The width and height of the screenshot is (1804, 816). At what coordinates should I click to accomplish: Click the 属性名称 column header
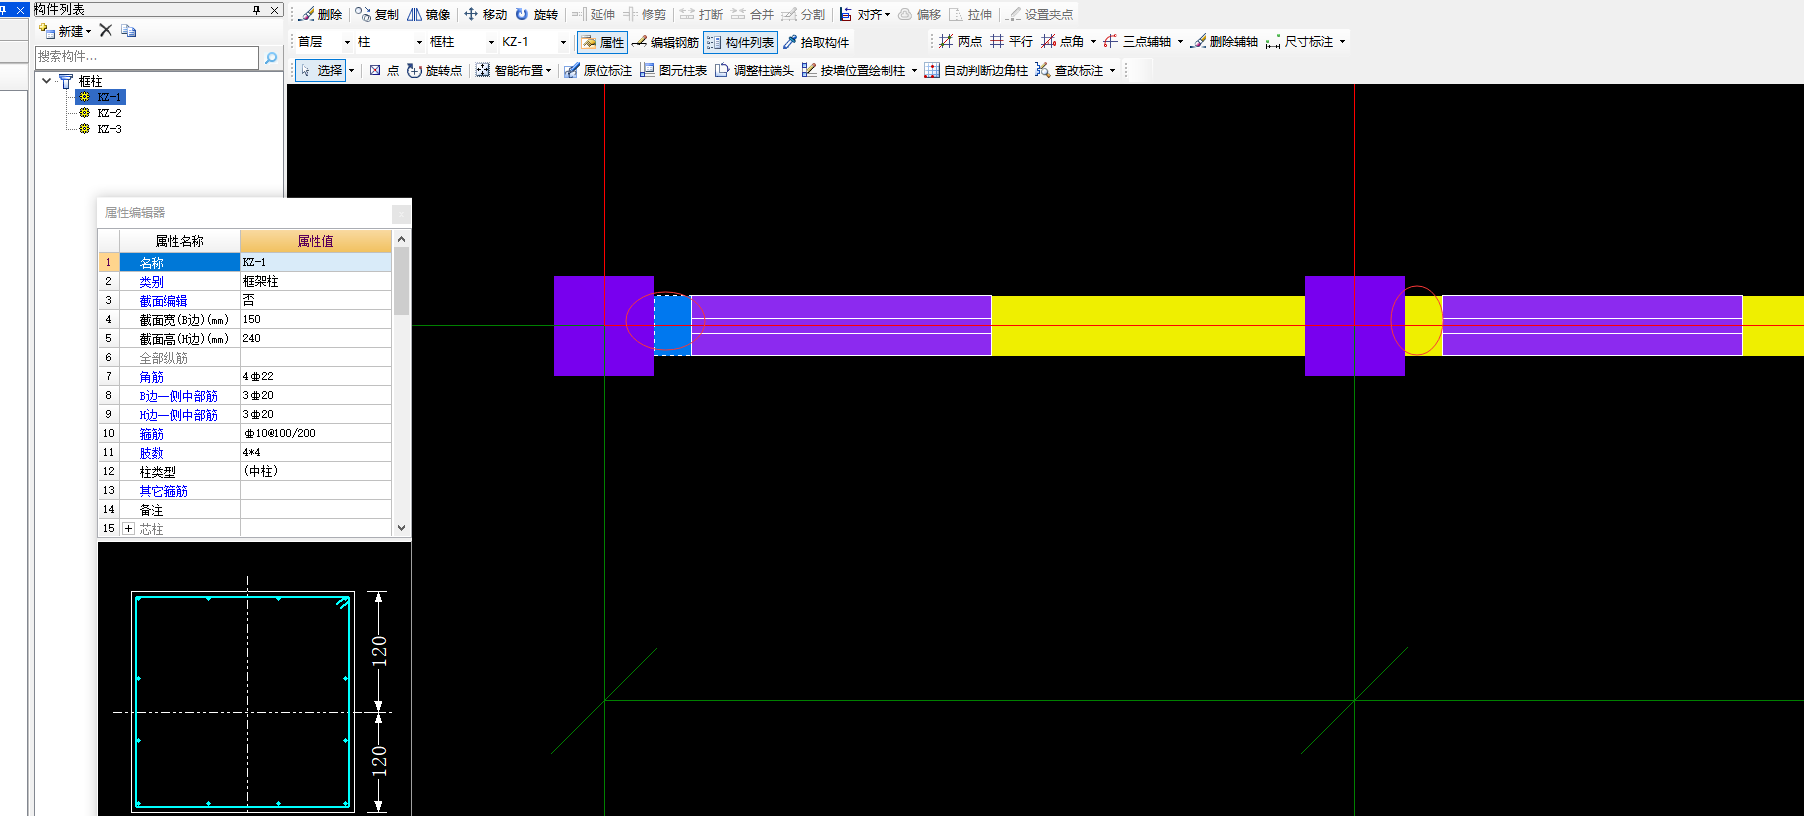(180, 241)
